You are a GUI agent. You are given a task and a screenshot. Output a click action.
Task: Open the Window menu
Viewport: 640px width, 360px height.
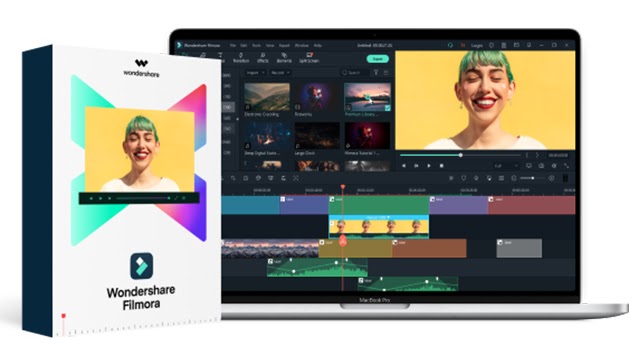click(302, 45)
